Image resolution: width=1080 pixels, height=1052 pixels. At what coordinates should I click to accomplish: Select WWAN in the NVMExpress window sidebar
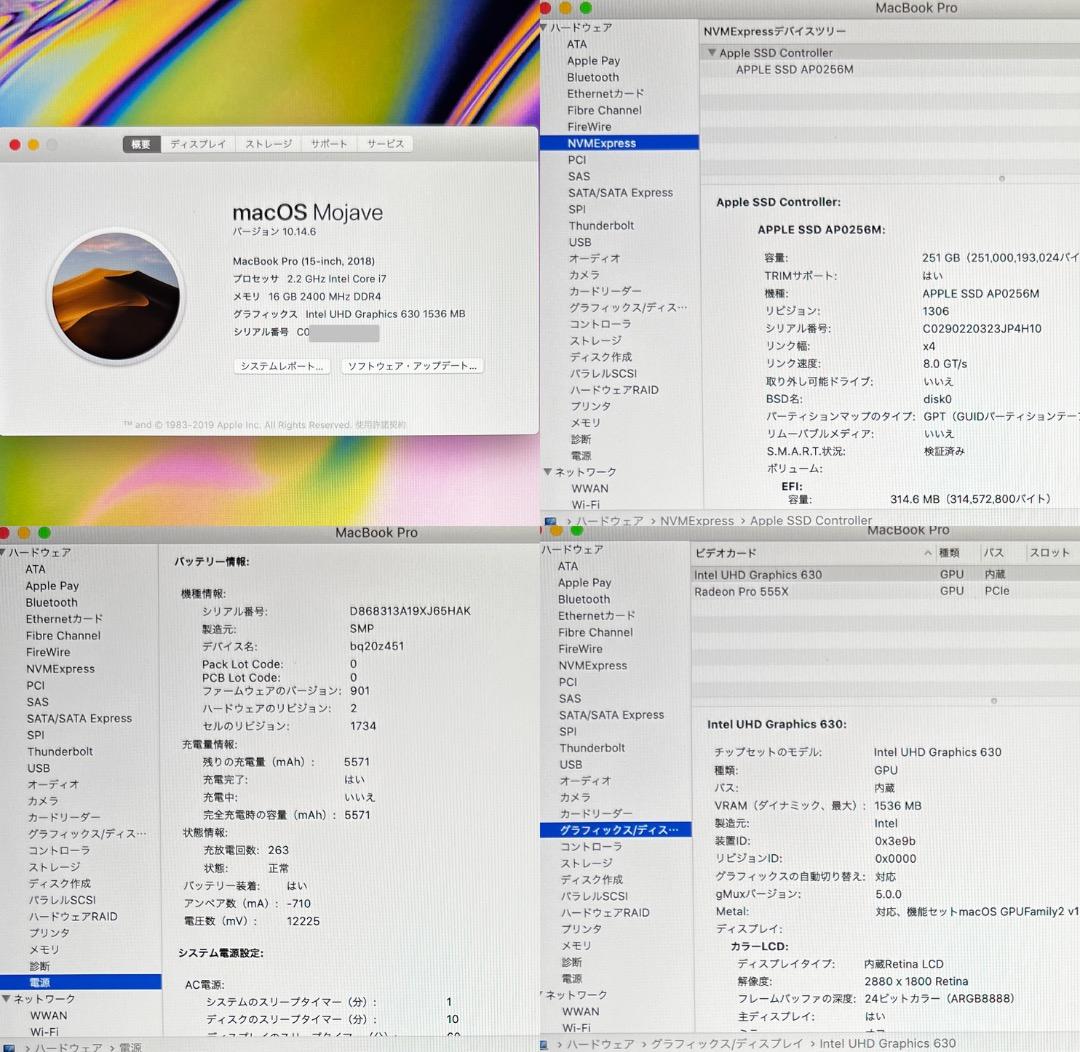point(590,488)
